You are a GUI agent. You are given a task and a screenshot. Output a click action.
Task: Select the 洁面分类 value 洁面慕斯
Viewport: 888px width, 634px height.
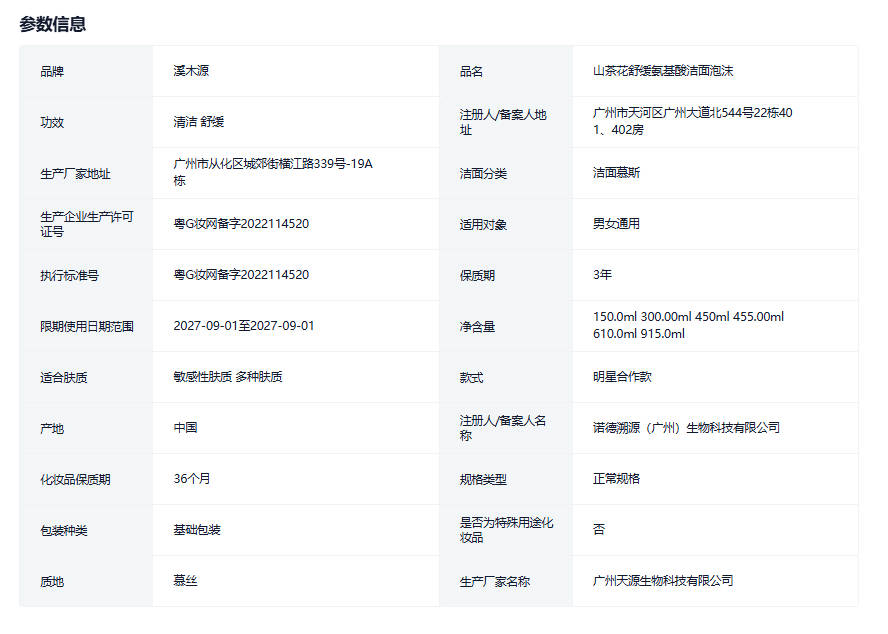coord(616,173)
